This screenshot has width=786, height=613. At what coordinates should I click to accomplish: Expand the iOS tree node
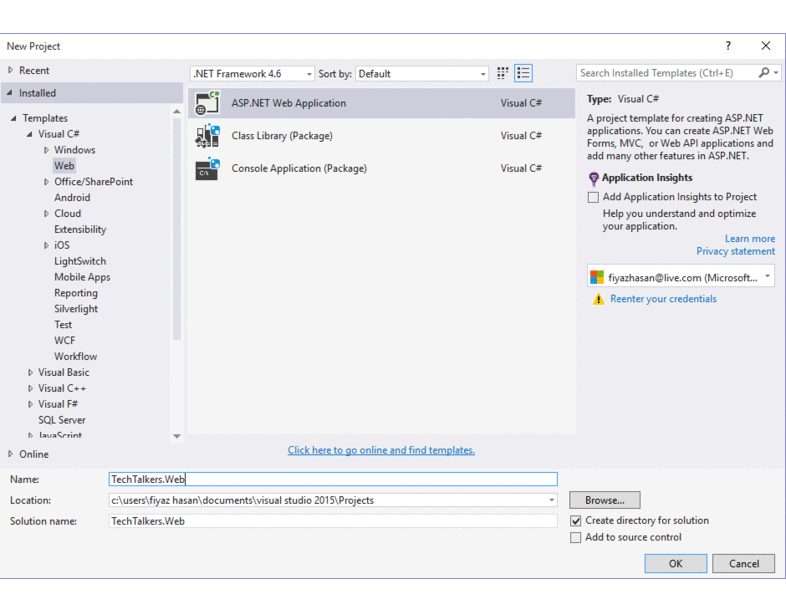46,246
